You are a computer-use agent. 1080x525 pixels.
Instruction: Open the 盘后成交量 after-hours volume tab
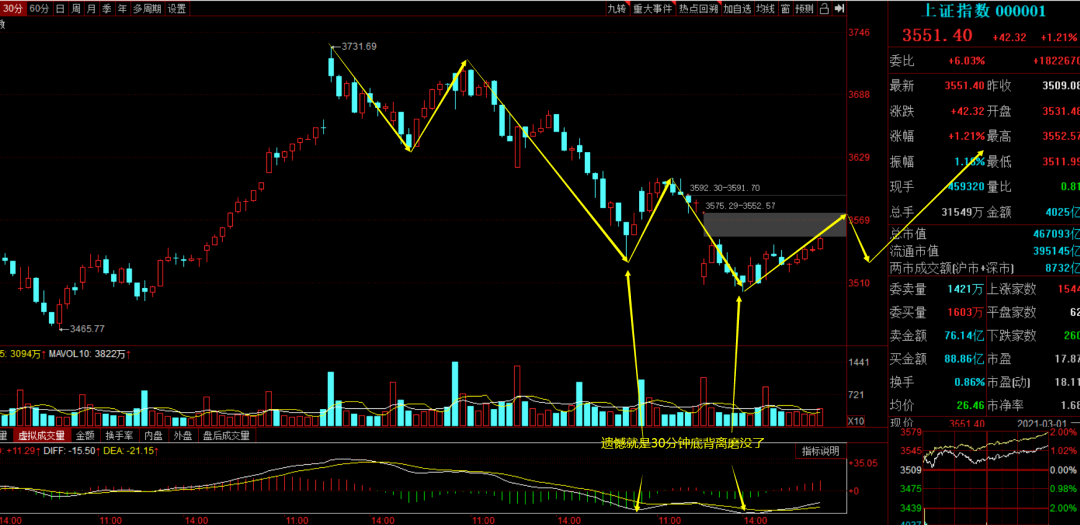coord(226,435)
